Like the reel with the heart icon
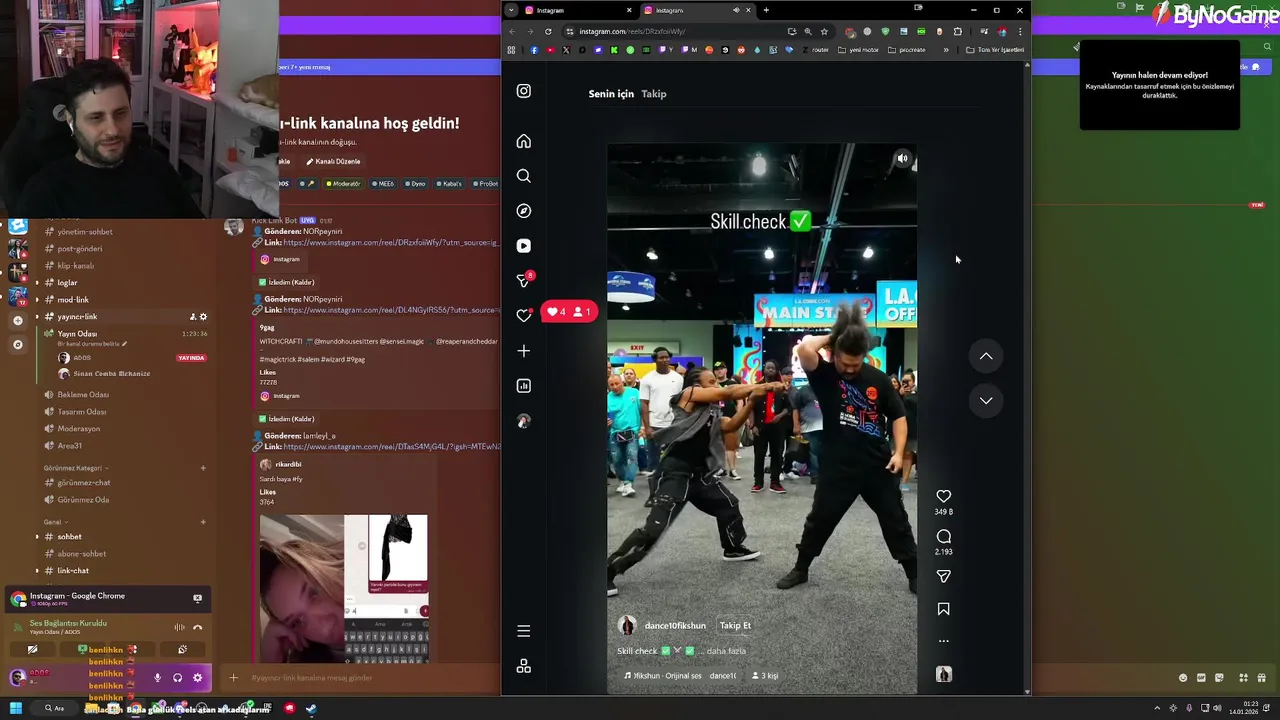Screen dimensions: 1280x720 coord(943,496)
